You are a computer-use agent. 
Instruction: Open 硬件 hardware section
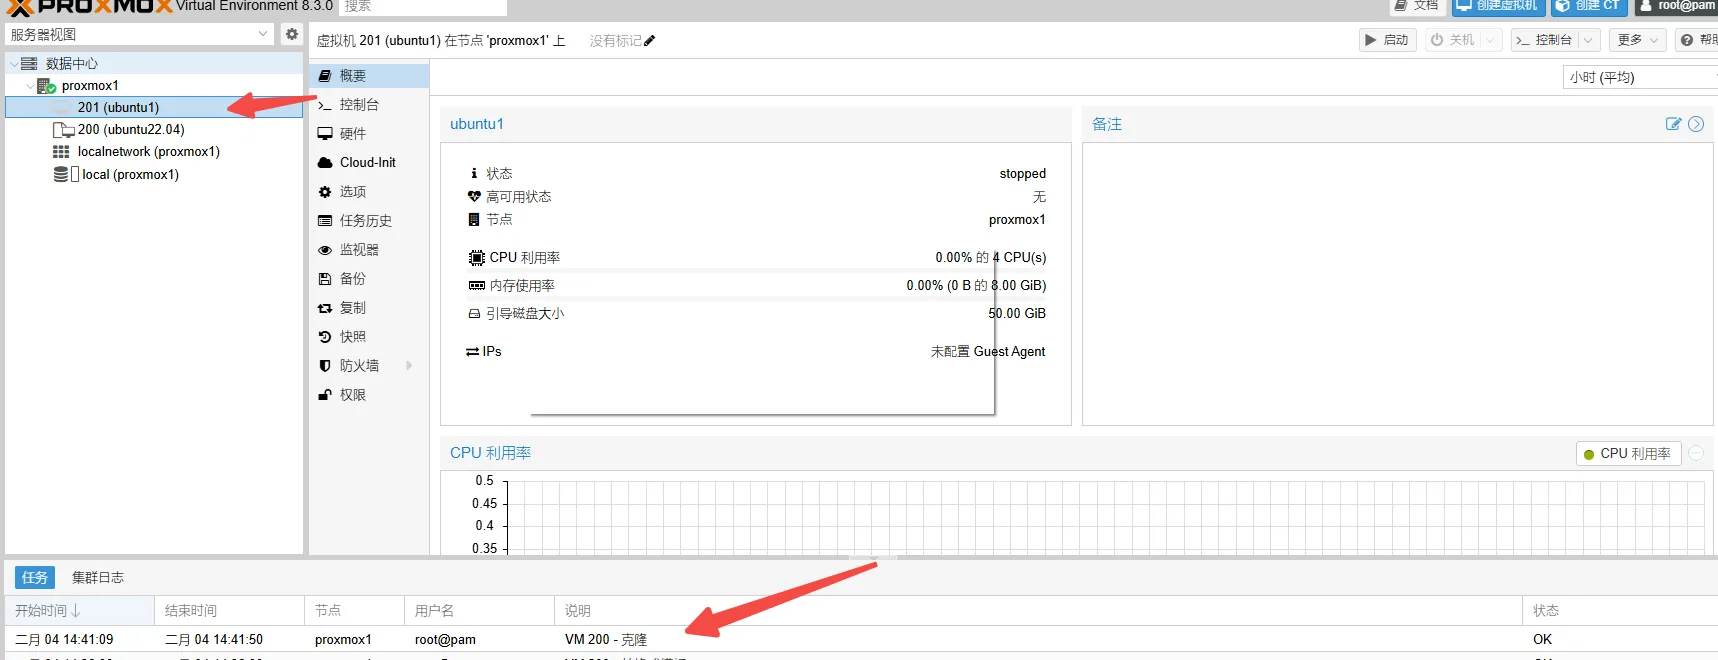coord(369,134)
